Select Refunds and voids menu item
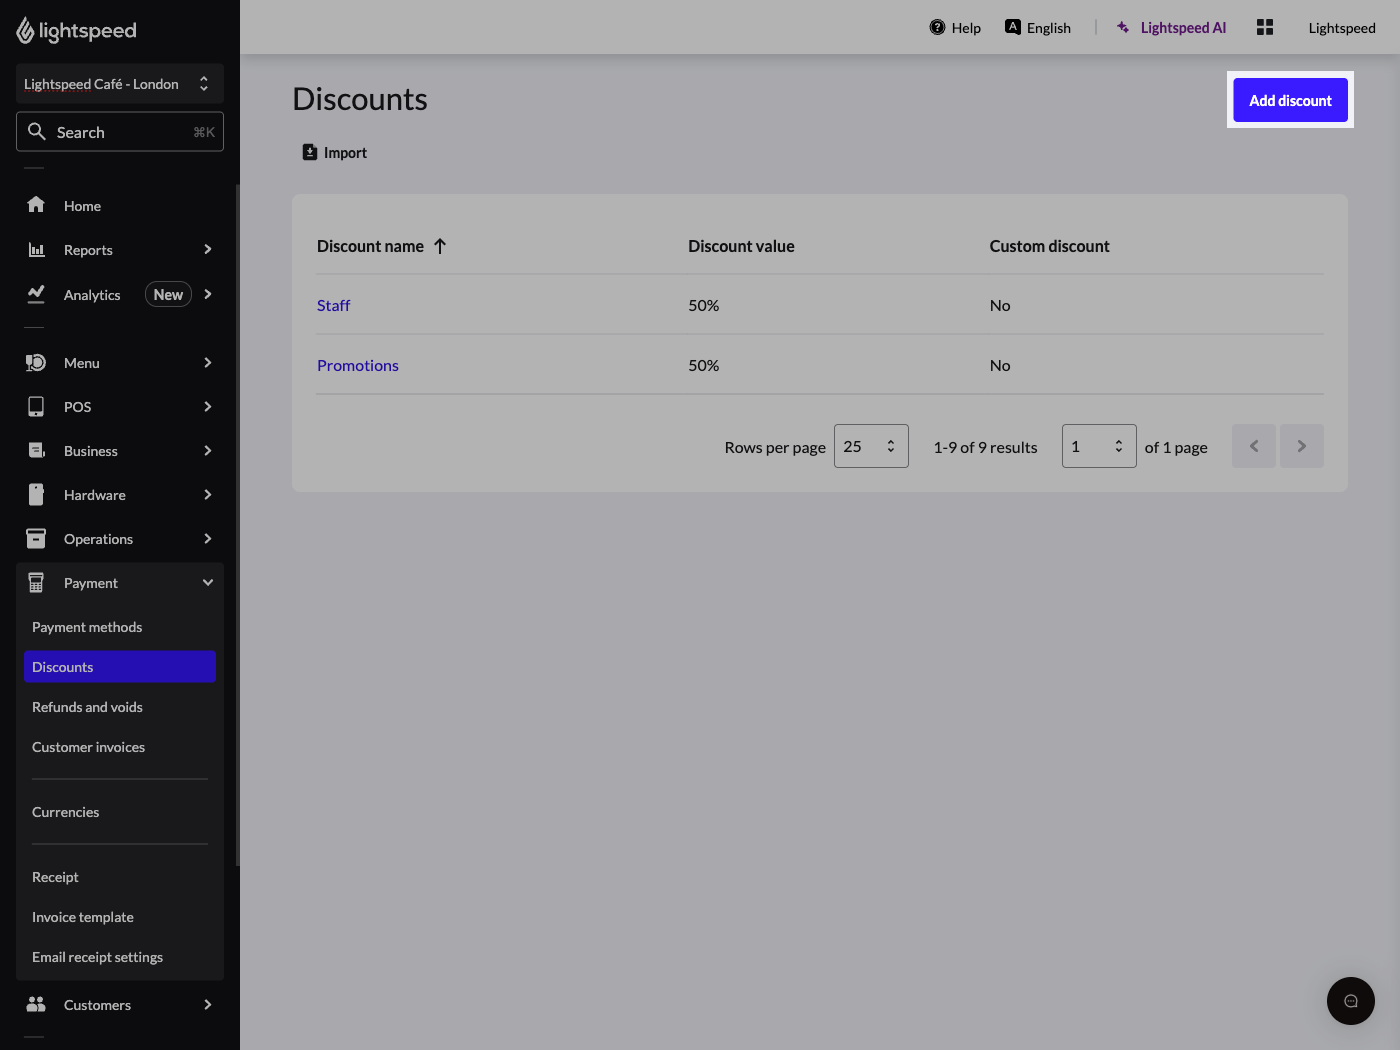The width and height of the screenshot is (1400, 1050). pos(87,706)
